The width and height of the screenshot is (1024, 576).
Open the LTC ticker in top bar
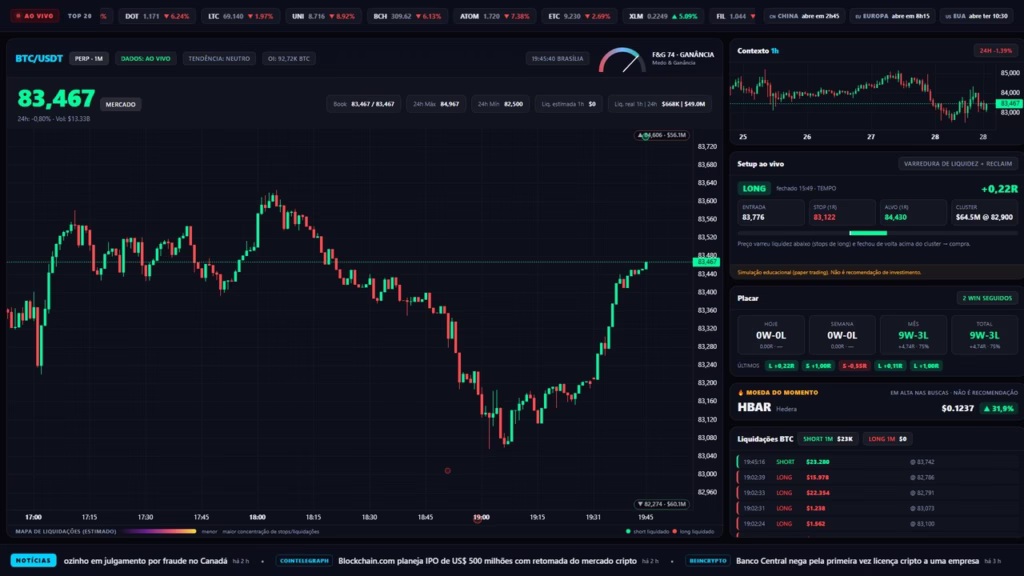pos(240,16)
